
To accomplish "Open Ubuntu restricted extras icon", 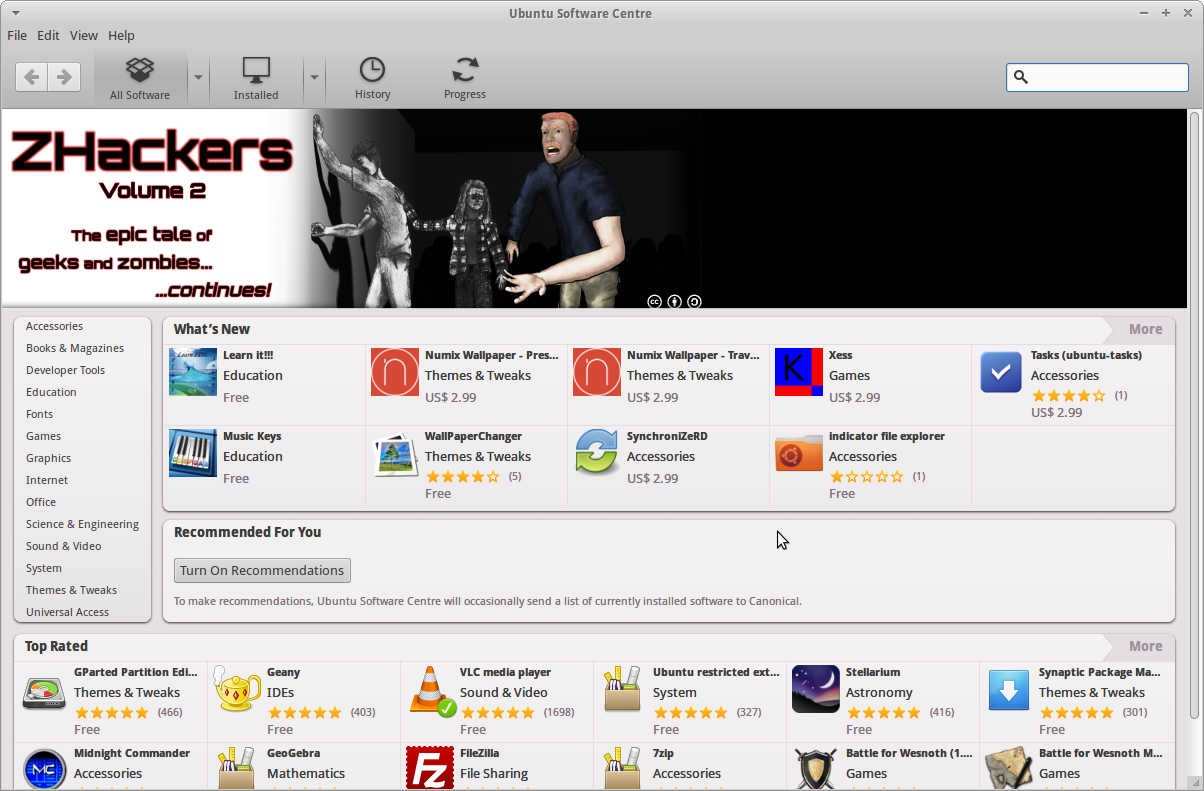I will [x=623, y=689].
